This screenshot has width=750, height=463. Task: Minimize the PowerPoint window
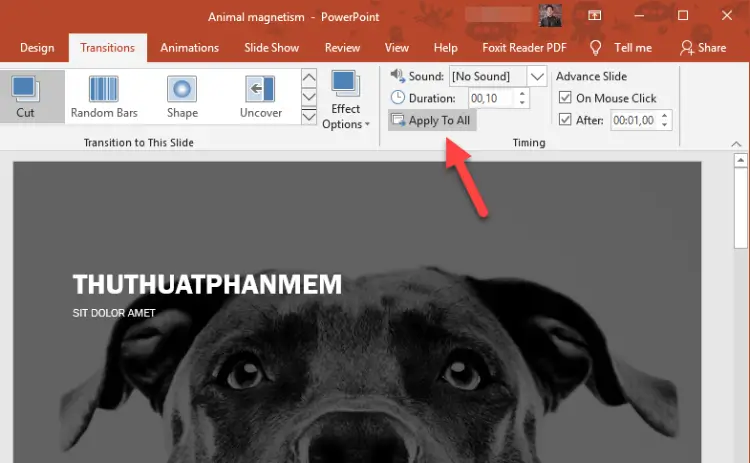click(639, 15)
